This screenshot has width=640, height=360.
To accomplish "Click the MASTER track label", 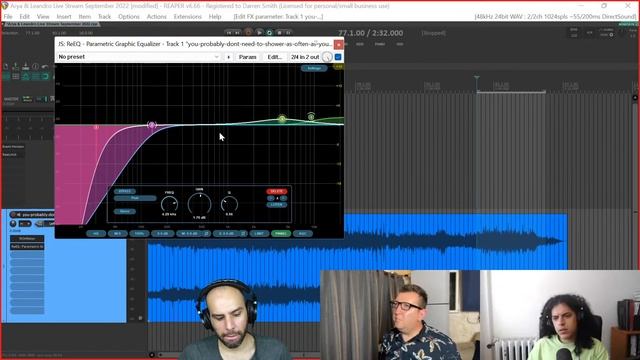I will click(x=11, y=99).
